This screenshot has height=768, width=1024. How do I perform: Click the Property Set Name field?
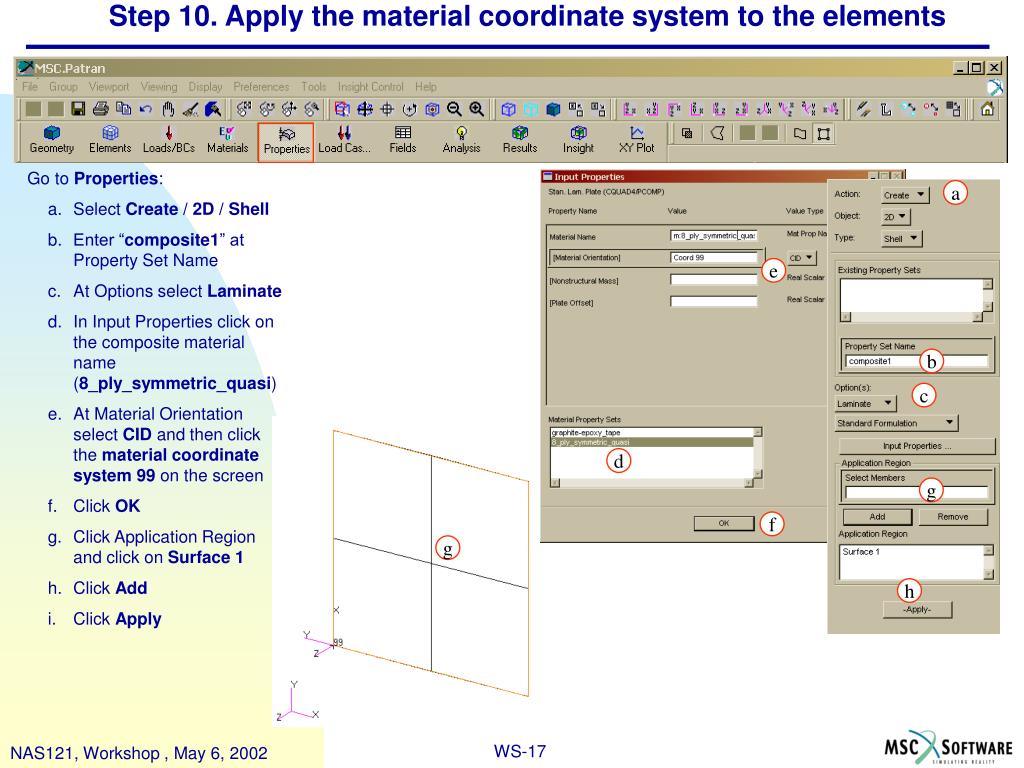tap(917, 360)
